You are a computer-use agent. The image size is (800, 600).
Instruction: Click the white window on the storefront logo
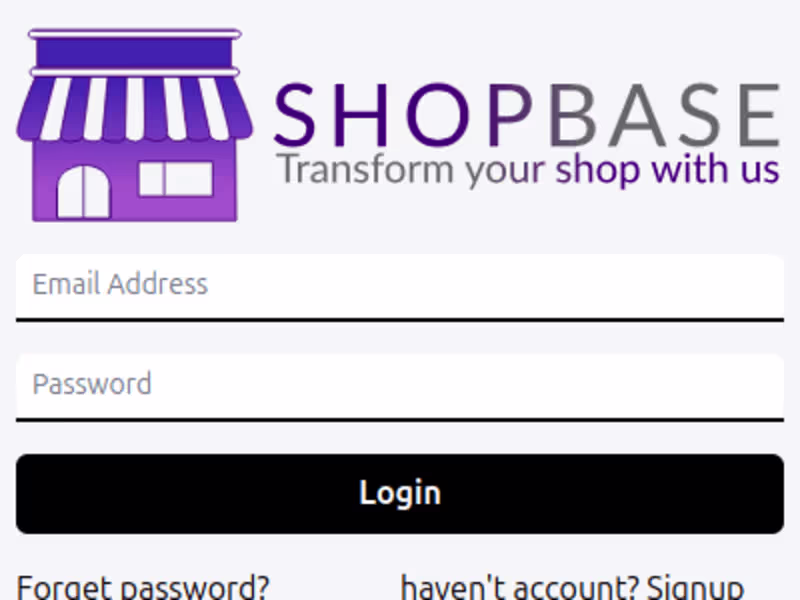[x=176, y=179]
